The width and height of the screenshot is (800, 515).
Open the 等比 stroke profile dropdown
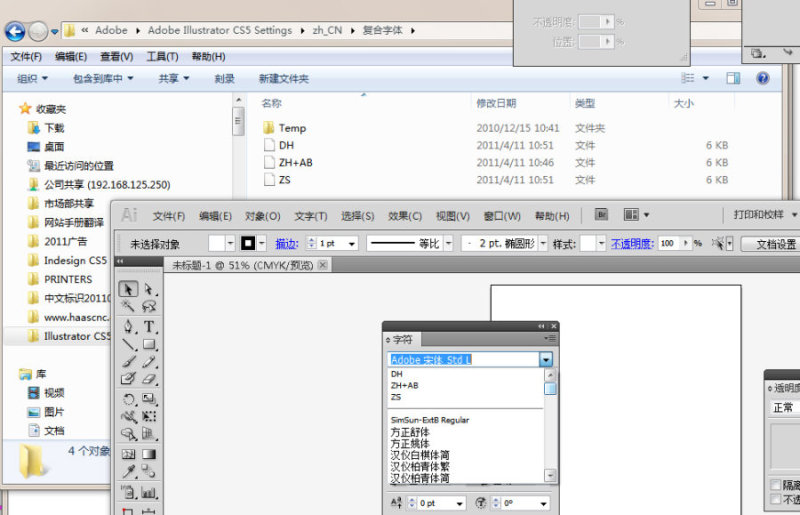click(448, 243)
